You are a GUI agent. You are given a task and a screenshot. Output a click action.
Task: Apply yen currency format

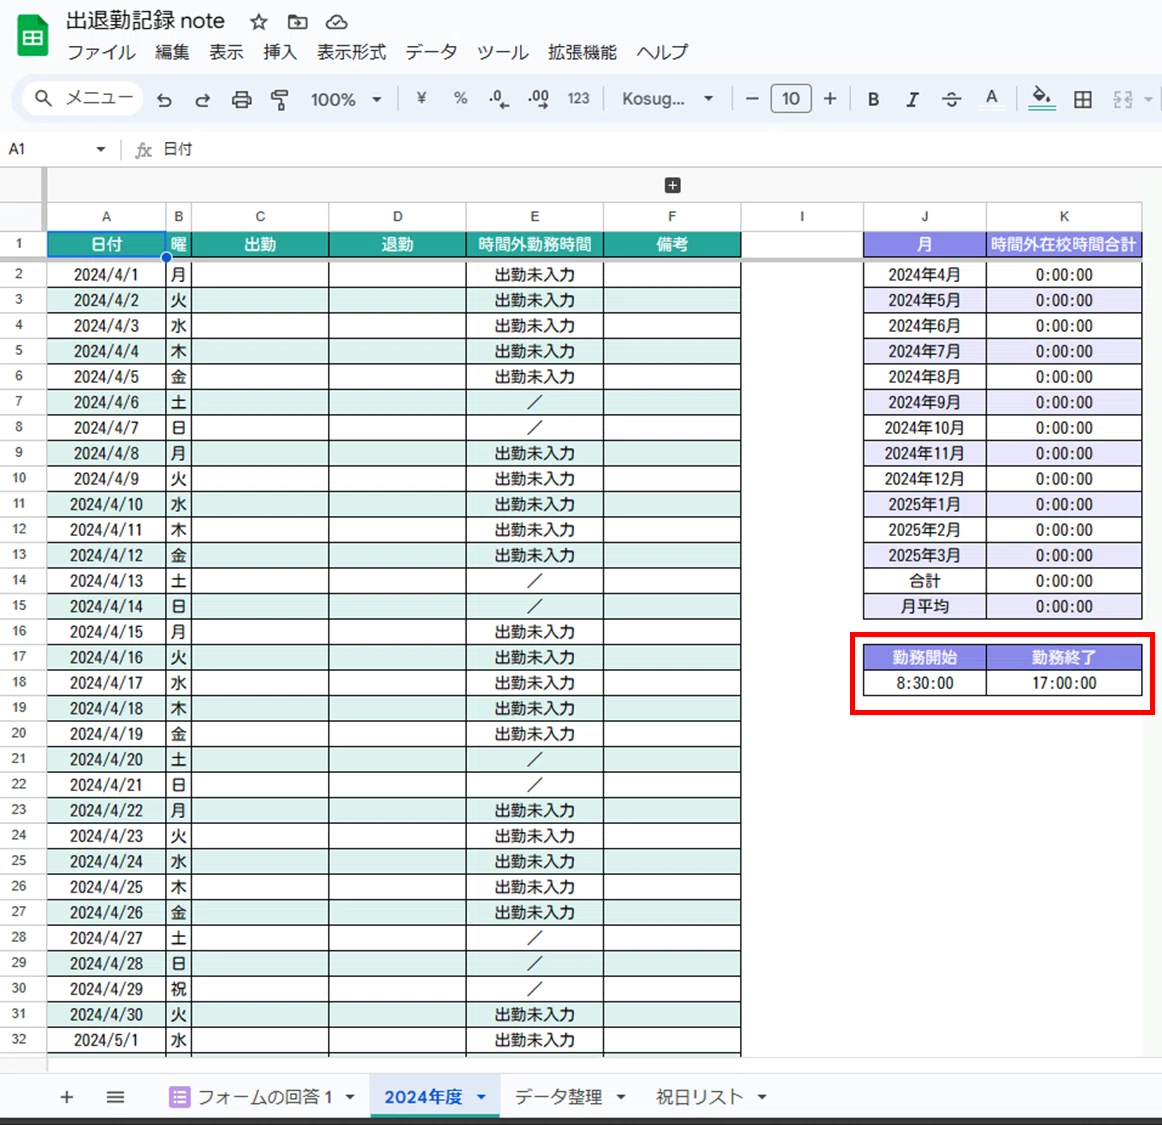(x=422, y=98)
